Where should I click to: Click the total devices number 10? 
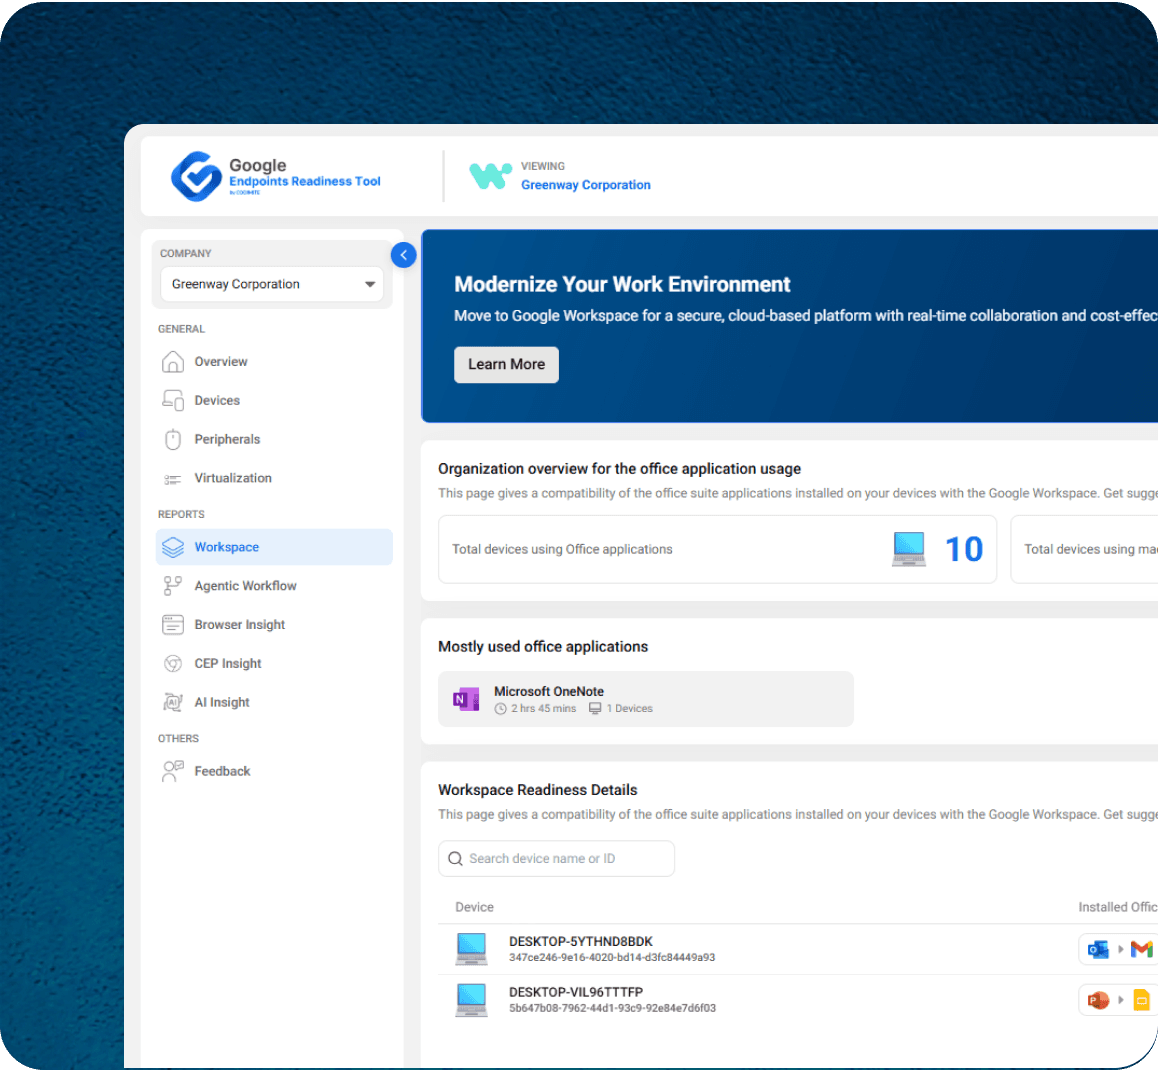click(964, 549)
